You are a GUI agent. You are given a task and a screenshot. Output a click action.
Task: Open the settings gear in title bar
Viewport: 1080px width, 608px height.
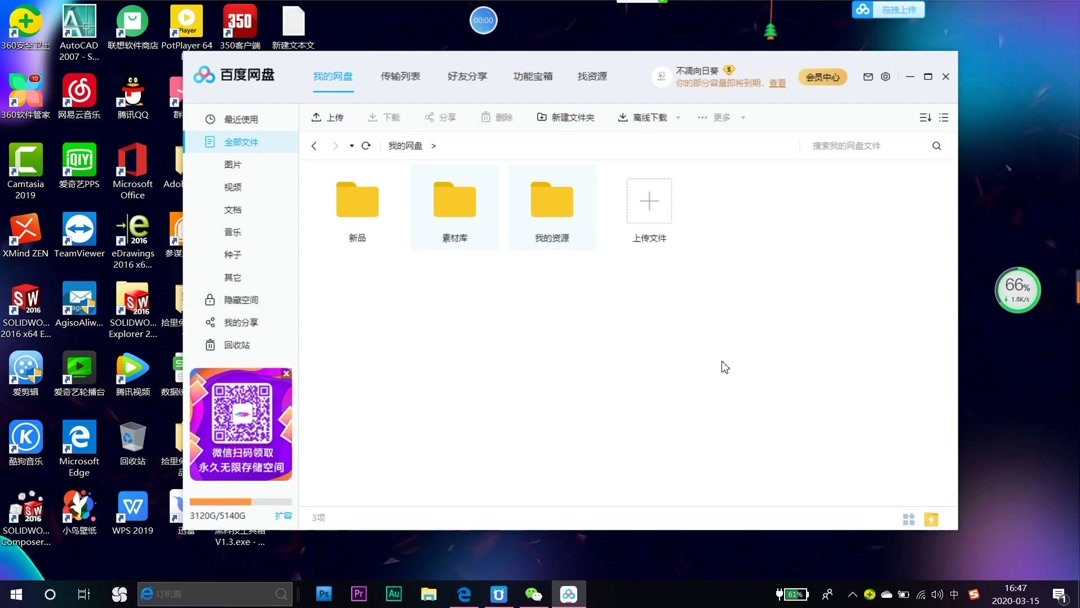(886, 76)
